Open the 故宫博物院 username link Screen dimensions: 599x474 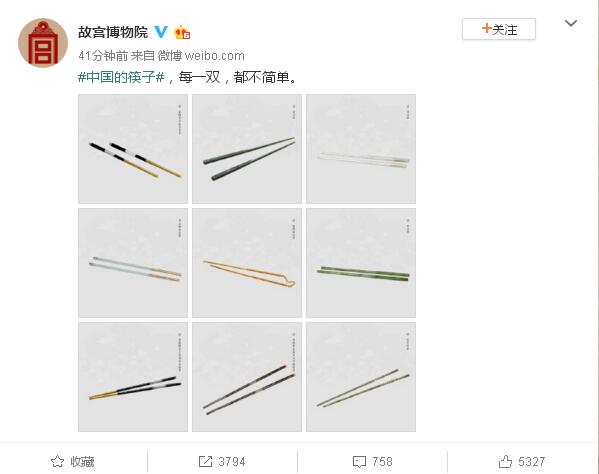point(113,32)
